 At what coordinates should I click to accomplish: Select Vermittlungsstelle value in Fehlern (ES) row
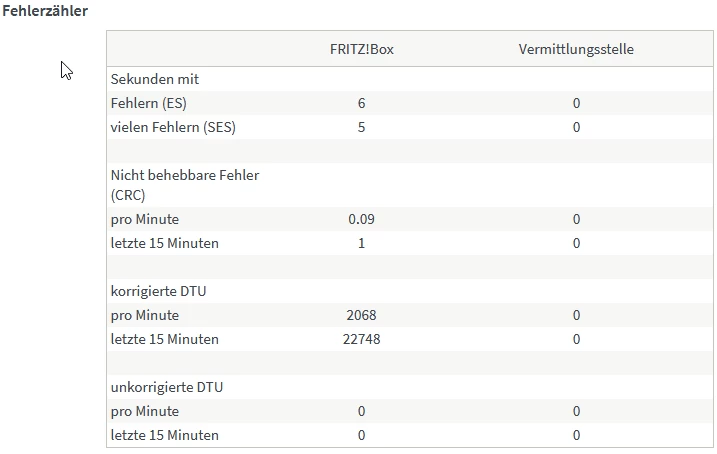pyautogui.click(x=577, y=103)
